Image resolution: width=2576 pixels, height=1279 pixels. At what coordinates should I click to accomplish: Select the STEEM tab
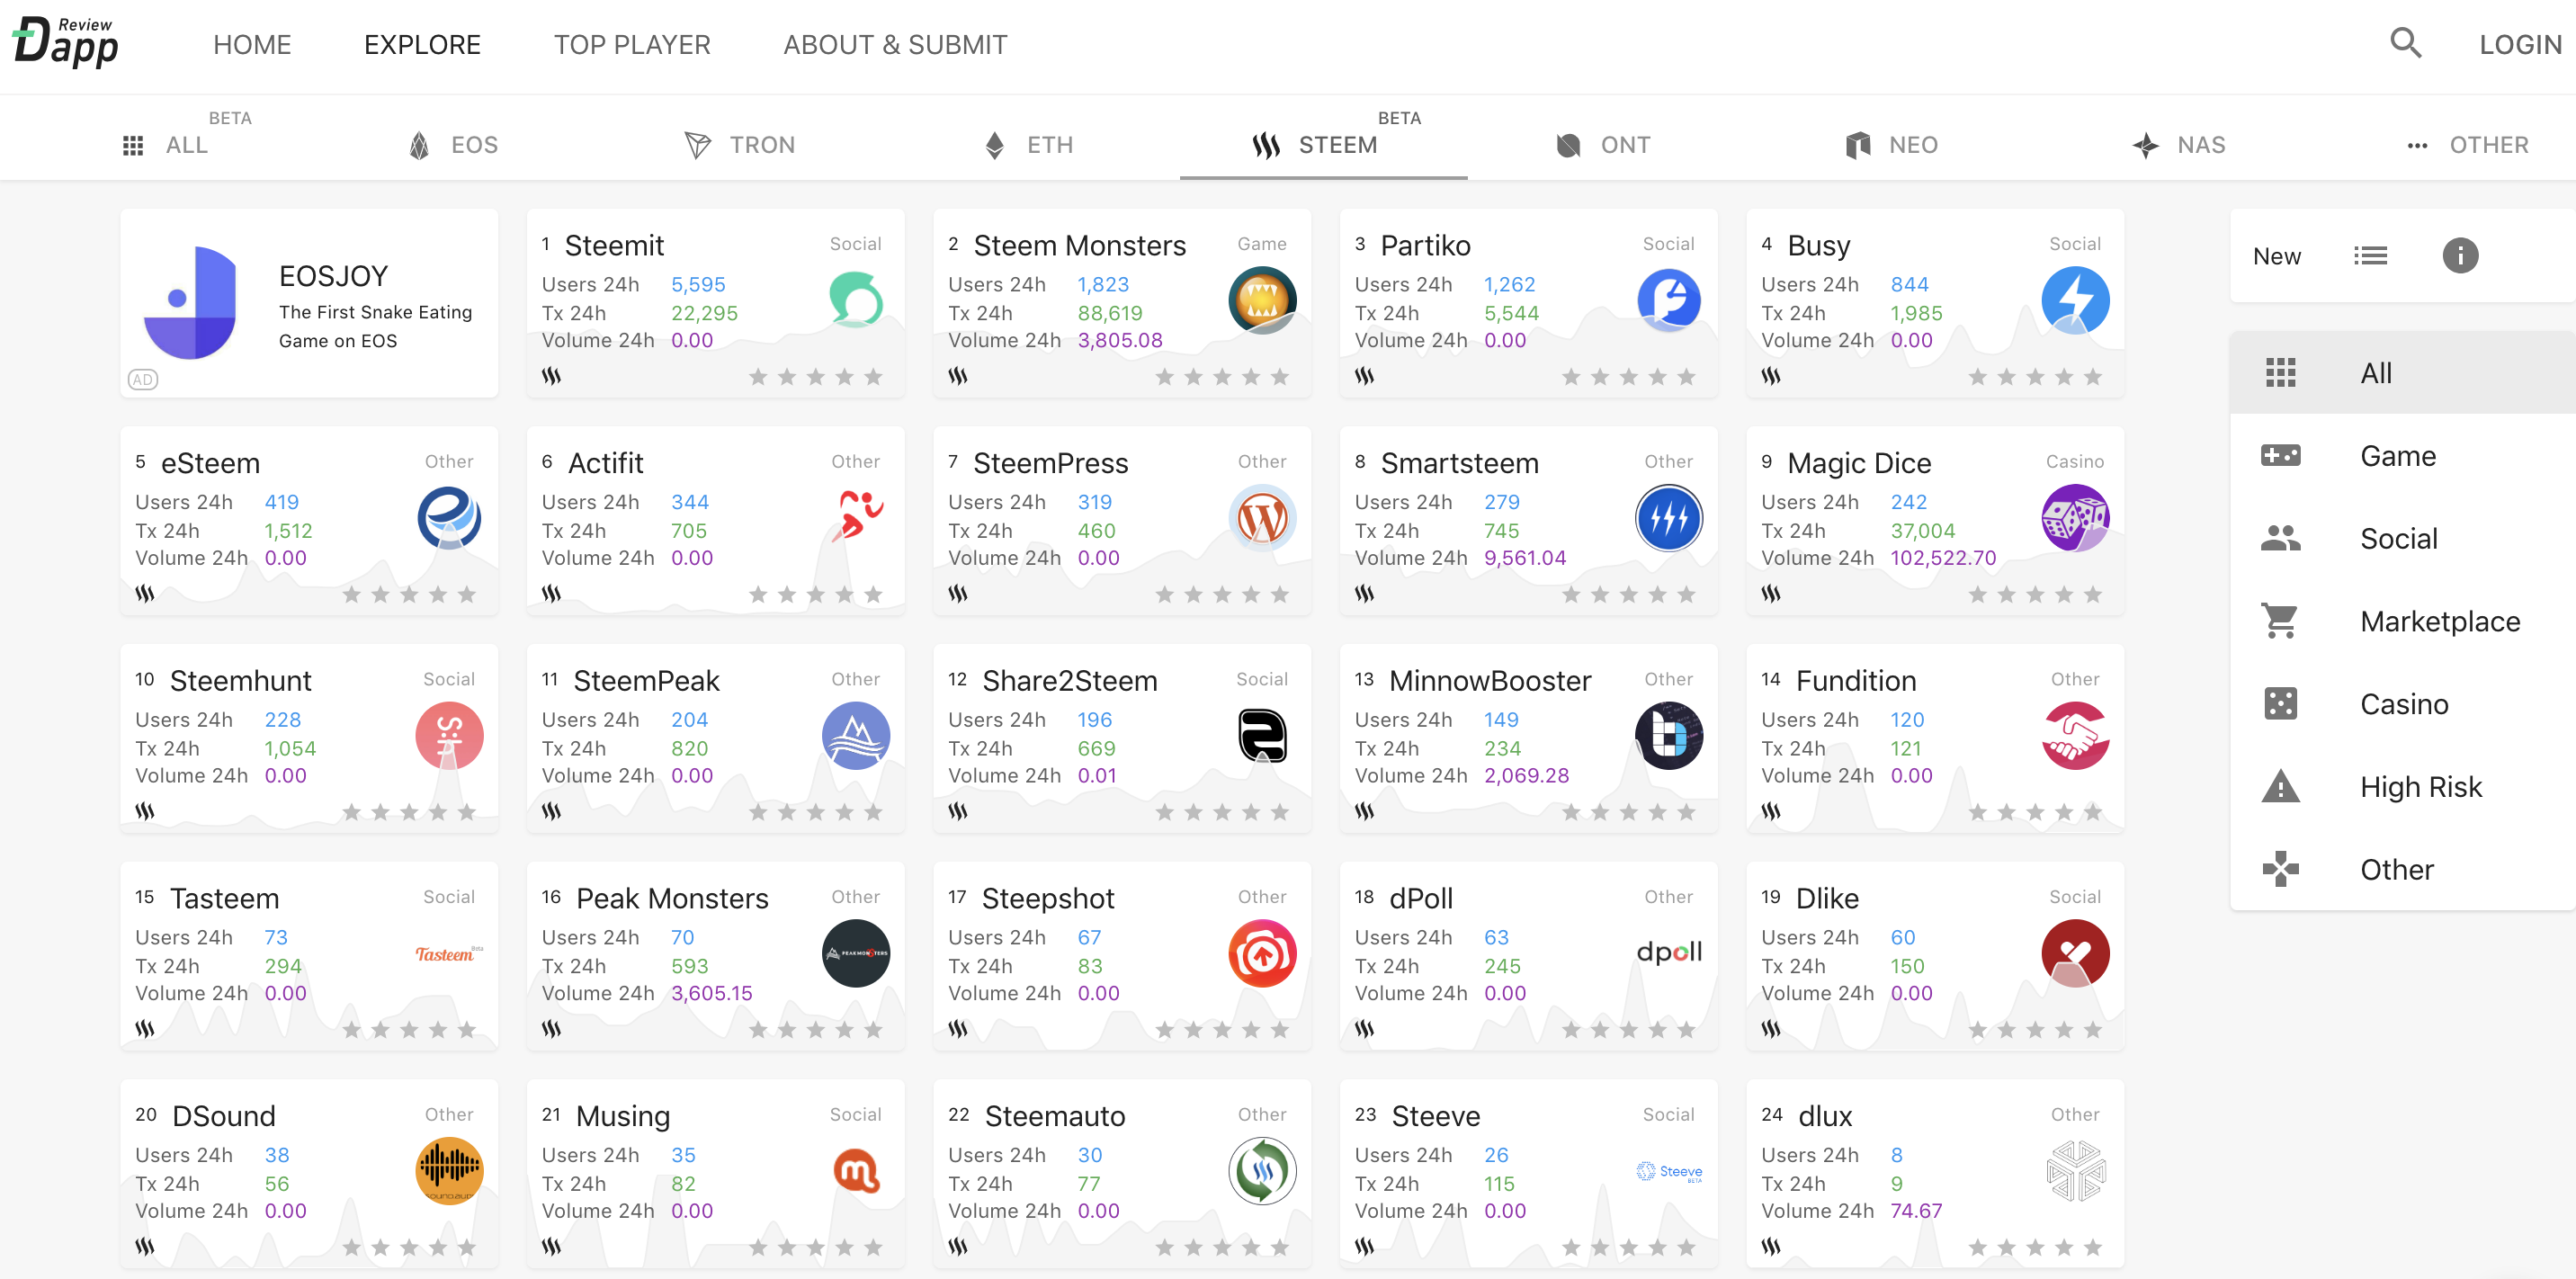pyautogui.click(x=1323, y=145)
